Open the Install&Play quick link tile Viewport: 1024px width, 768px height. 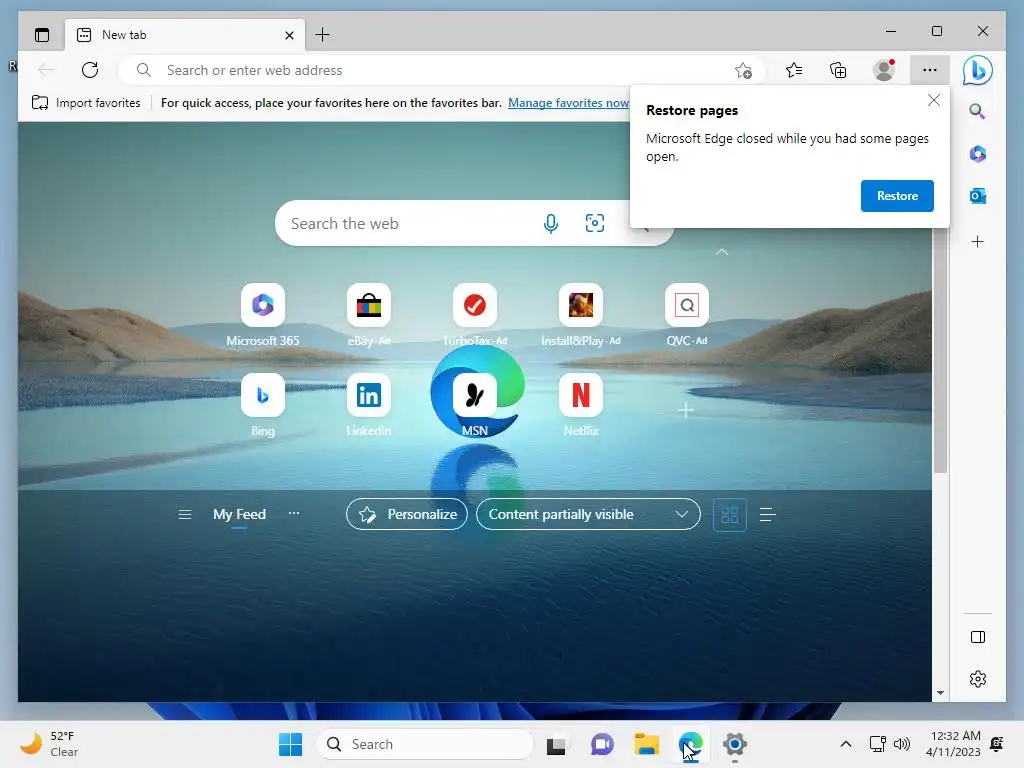pyautogui.click(x=581, y=315)
